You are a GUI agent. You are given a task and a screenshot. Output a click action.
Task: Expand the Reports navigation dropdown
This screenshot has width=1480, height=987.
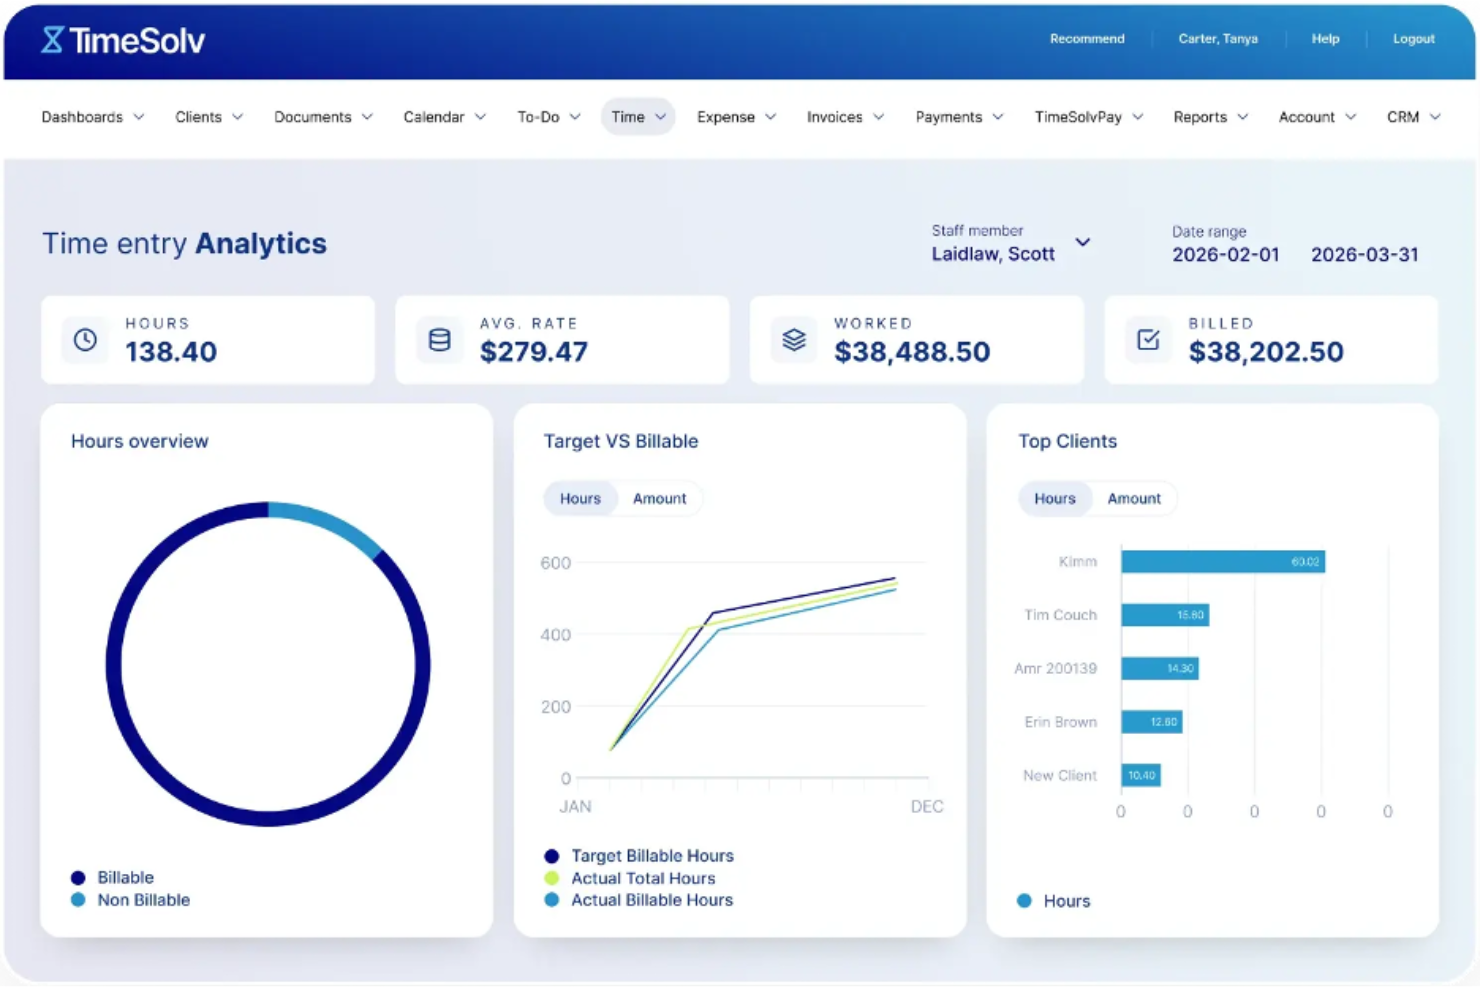coord(1209,117)
